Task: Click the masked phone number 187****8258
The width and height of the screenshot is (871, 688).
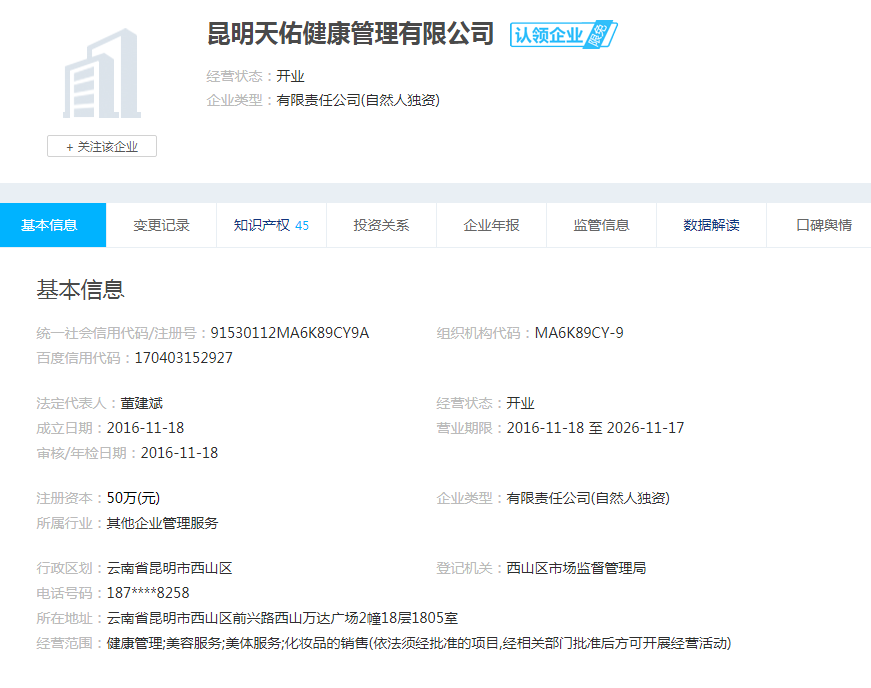Action: [x=148, y=593]
